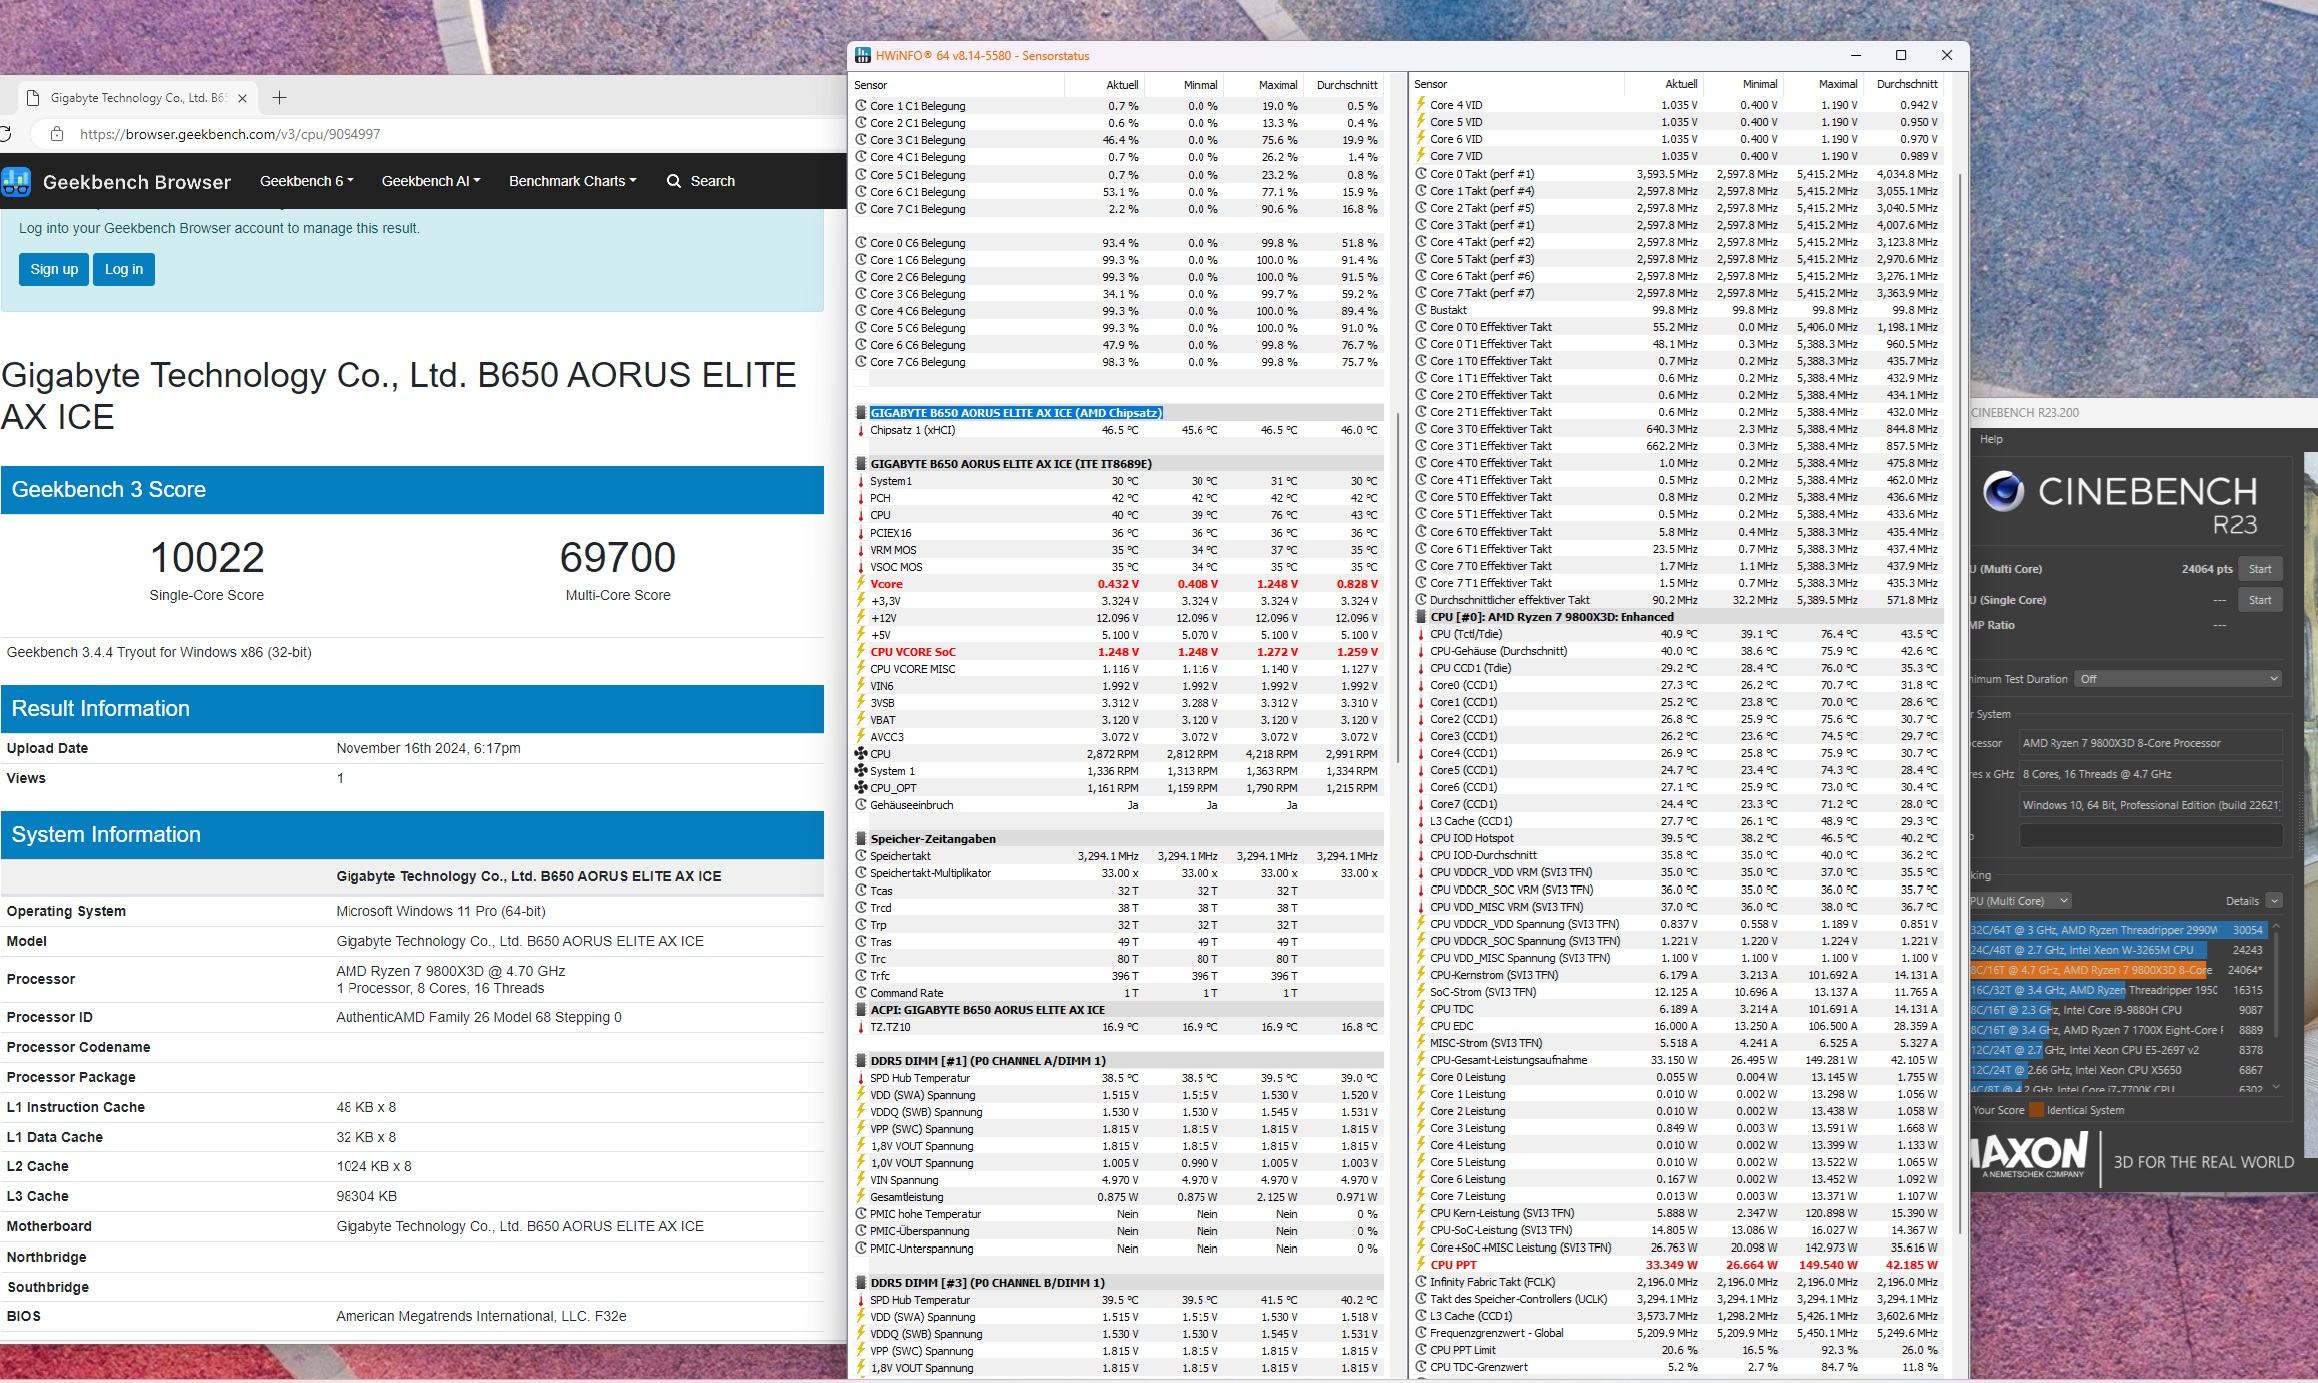Image resolution: width=2318 pixels, height=1383 pixels.
Task: Select the AMD Ryzen Threadripper 2990W ranking bar
Action: 2117,930
